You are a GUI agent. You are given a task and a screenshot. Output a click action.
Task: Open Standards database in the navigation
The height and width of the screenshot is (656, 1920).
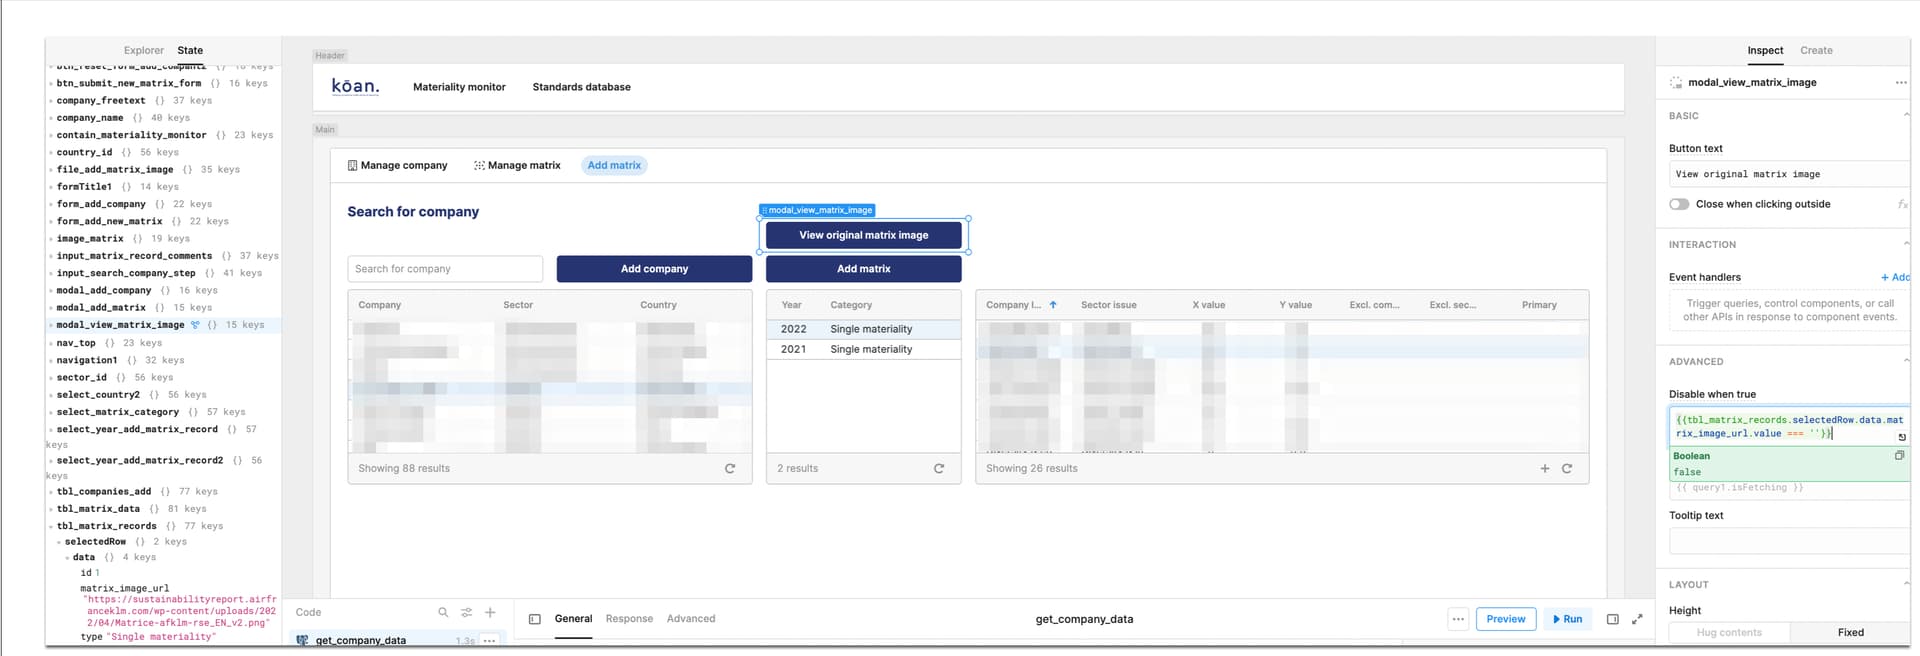tap(581, 87)
